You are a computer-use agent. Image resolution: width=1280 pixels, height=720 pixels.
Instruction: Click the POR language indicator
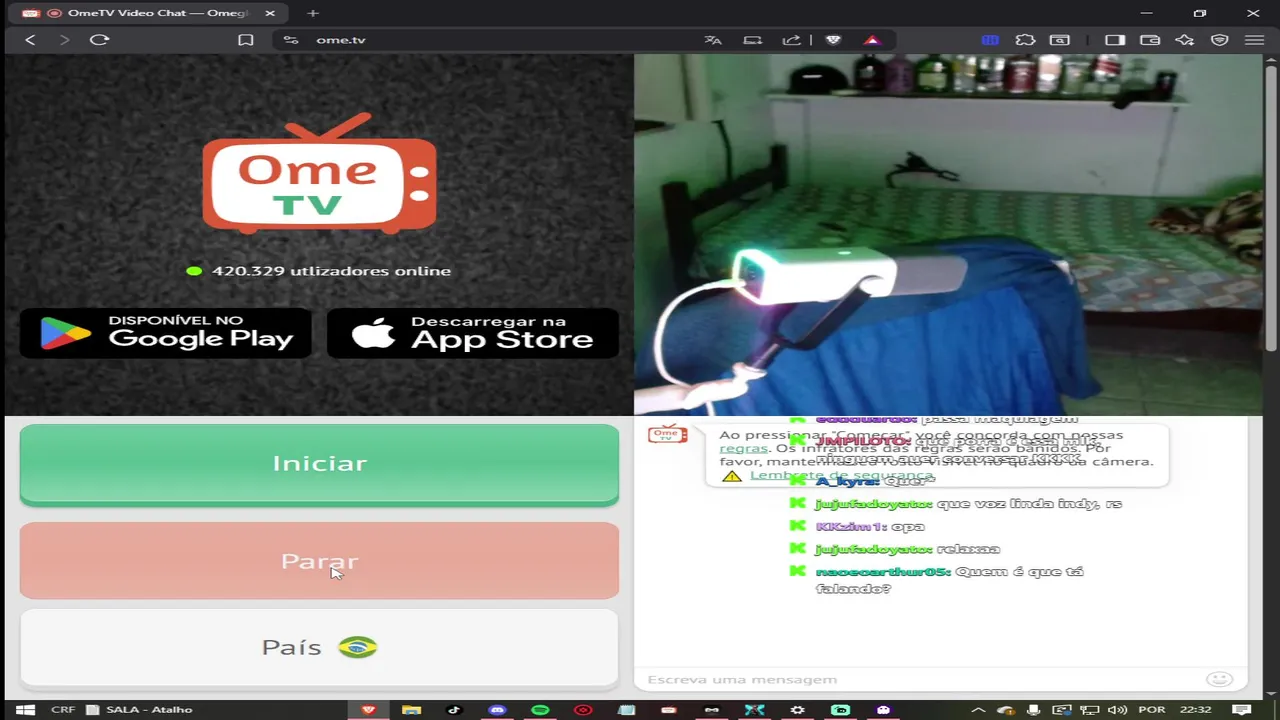pyautogui.click(x=1151, y=710)
